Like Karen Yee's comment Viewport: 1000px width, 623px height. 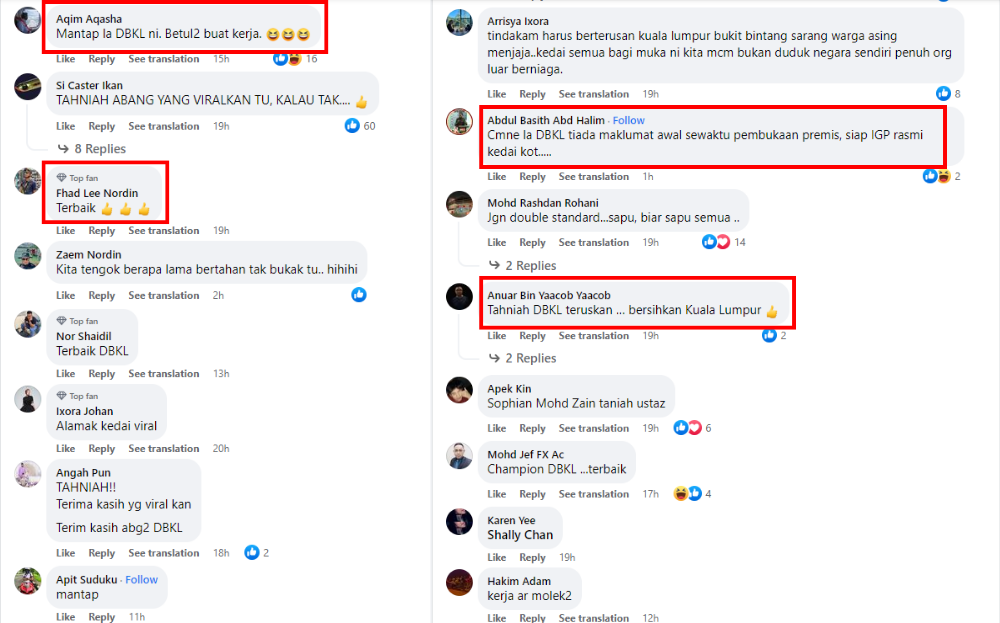click(497, 557)
